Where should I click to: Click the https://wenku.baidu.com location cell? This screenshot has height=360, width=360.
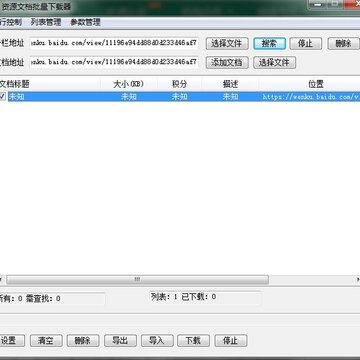point(311,97)
